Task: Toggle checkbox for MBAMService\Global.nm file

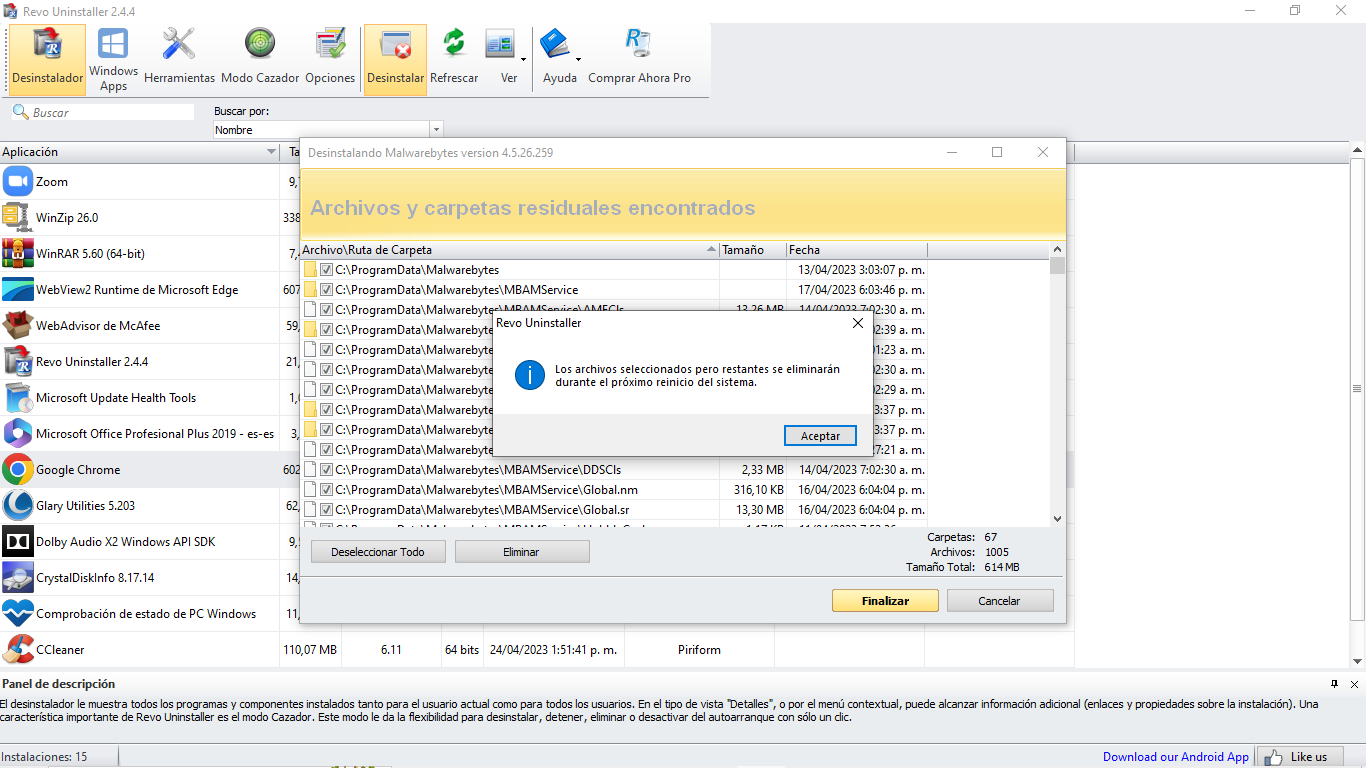Action: [x=326, y=490]
